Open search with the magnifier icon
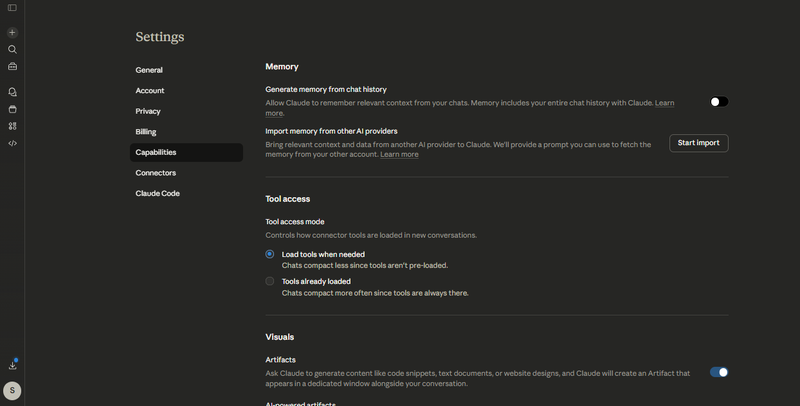Viewport: 800px width, 406px height. [12, 49]
